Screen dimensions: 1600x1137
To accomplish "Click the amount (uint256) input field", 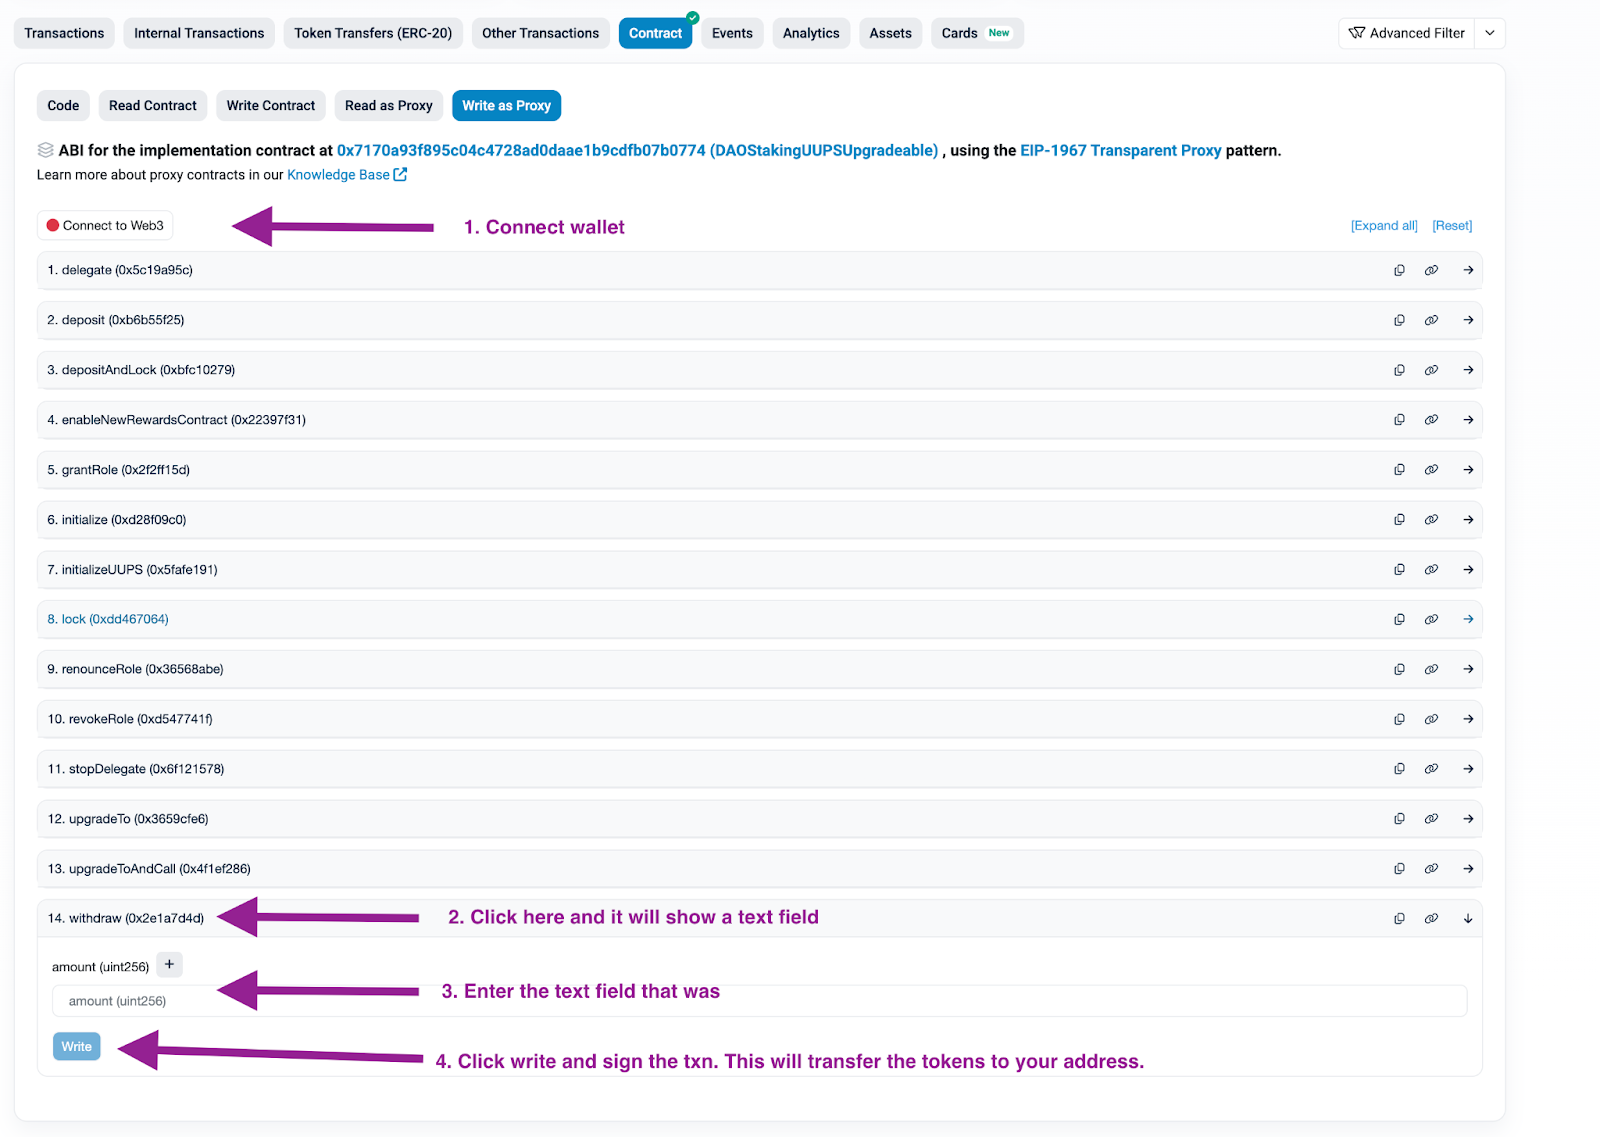I will (759, 1001).
